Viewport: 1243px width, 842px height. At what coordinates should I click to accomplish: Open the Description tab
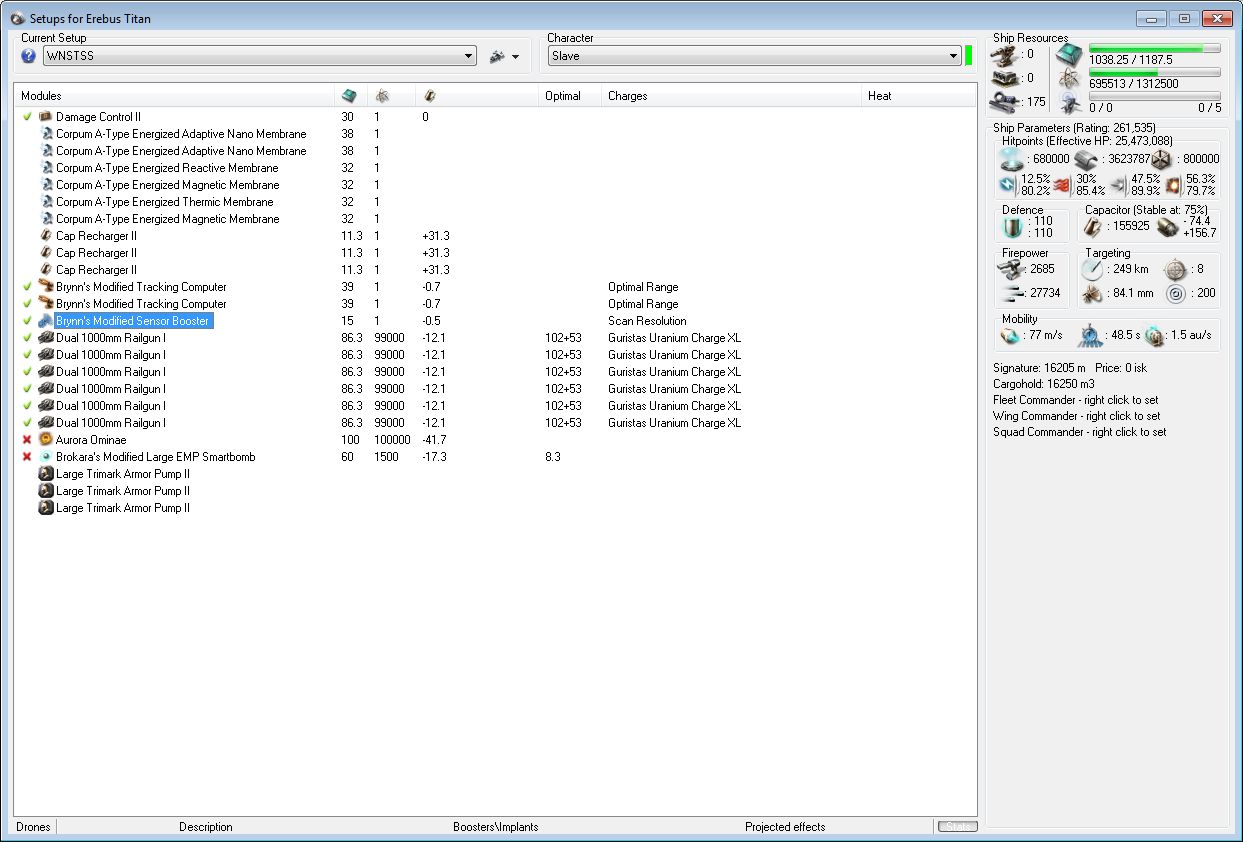coord(206,827)
